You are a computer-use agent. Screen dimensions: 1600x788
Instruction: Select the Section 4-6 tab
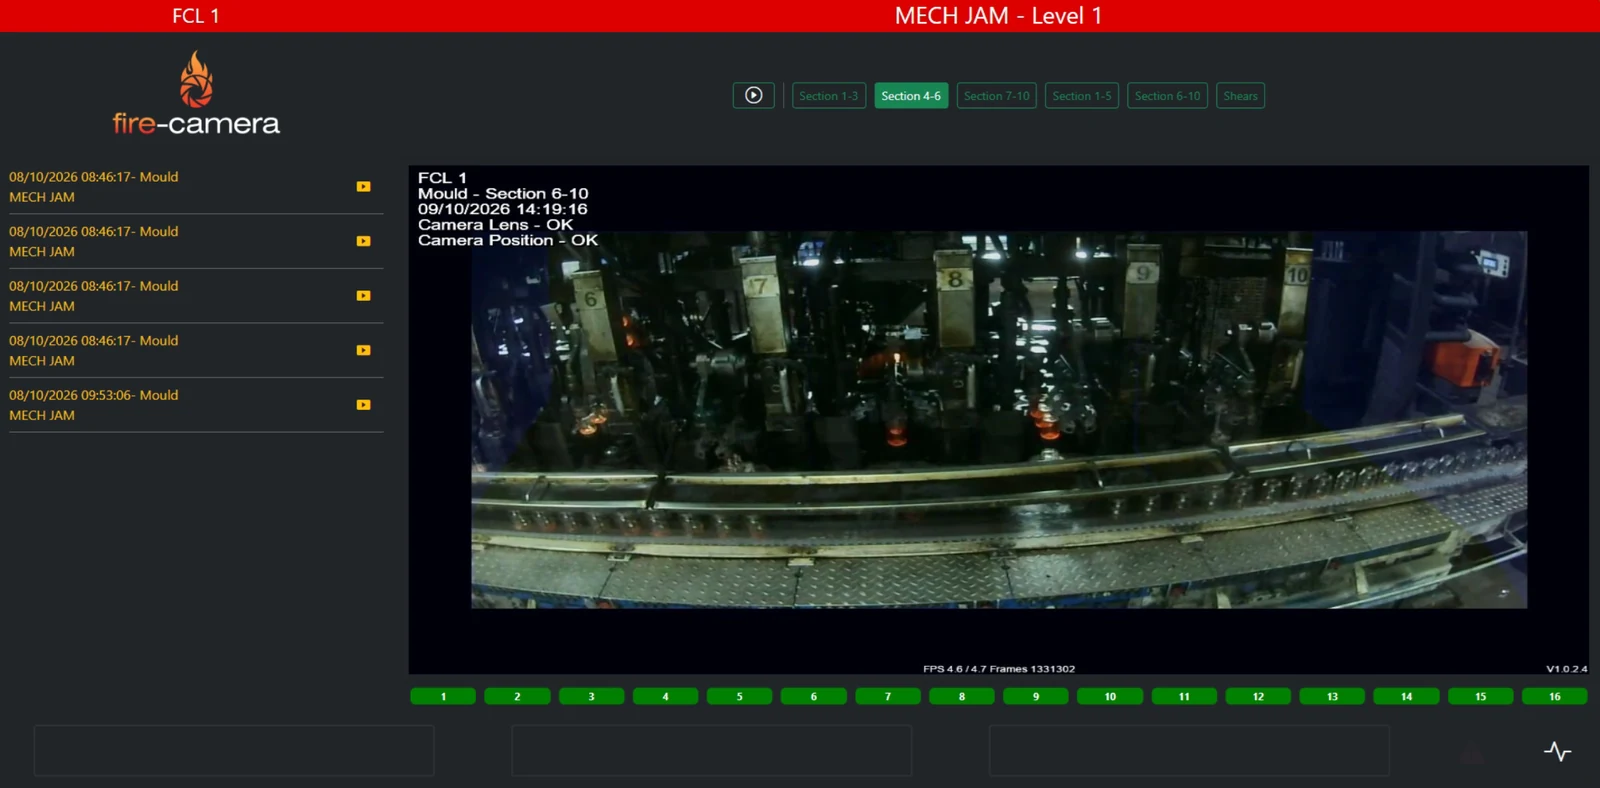pos(911,96)
